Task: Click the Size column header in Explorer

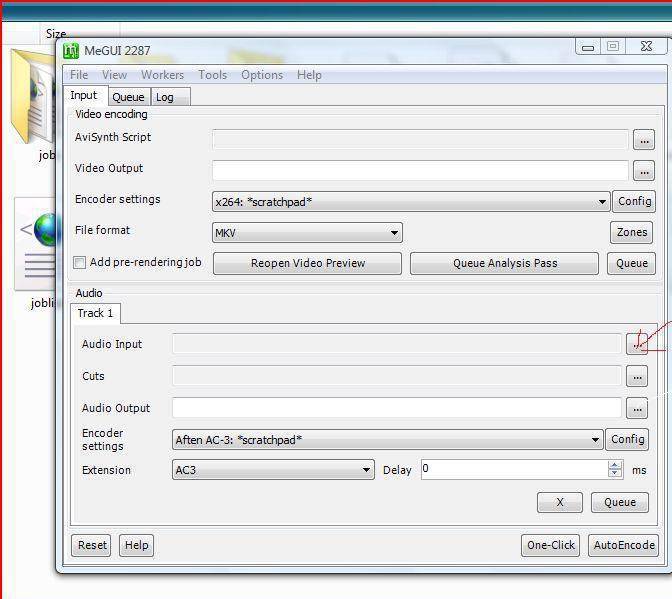Action: (x=56, y=33)
